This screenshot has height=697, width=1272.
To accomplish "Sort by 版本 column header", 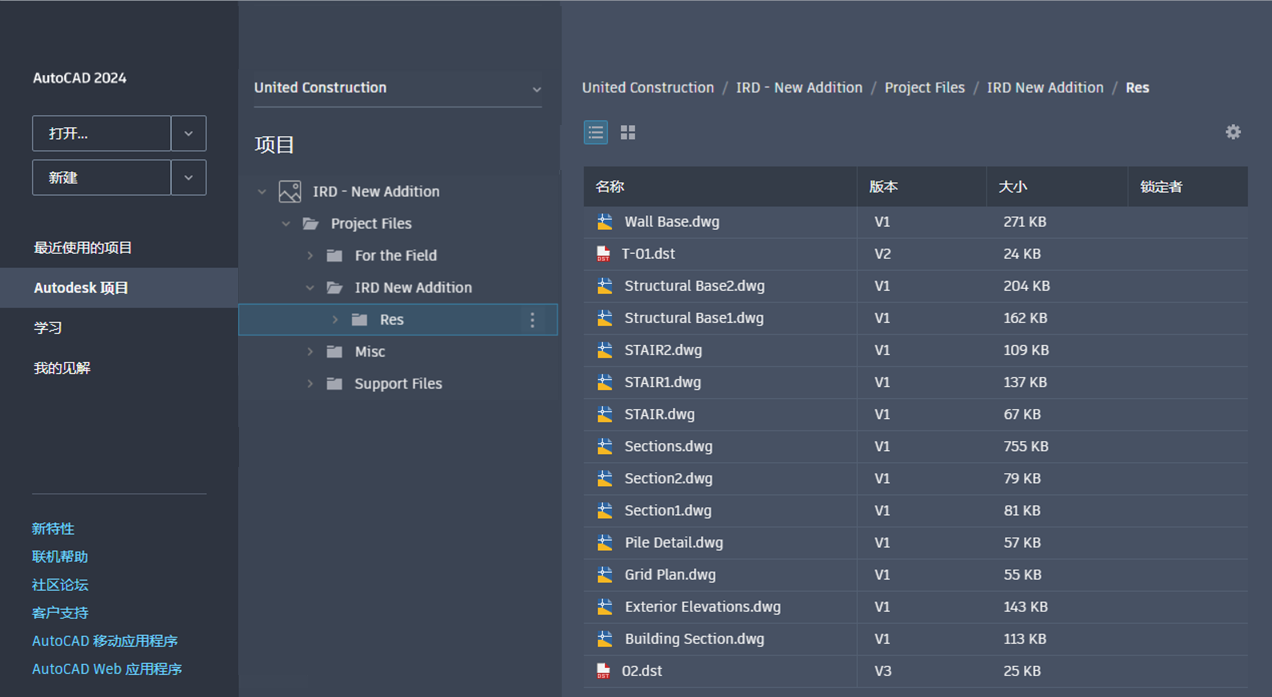I will click(x=922, y=187).
